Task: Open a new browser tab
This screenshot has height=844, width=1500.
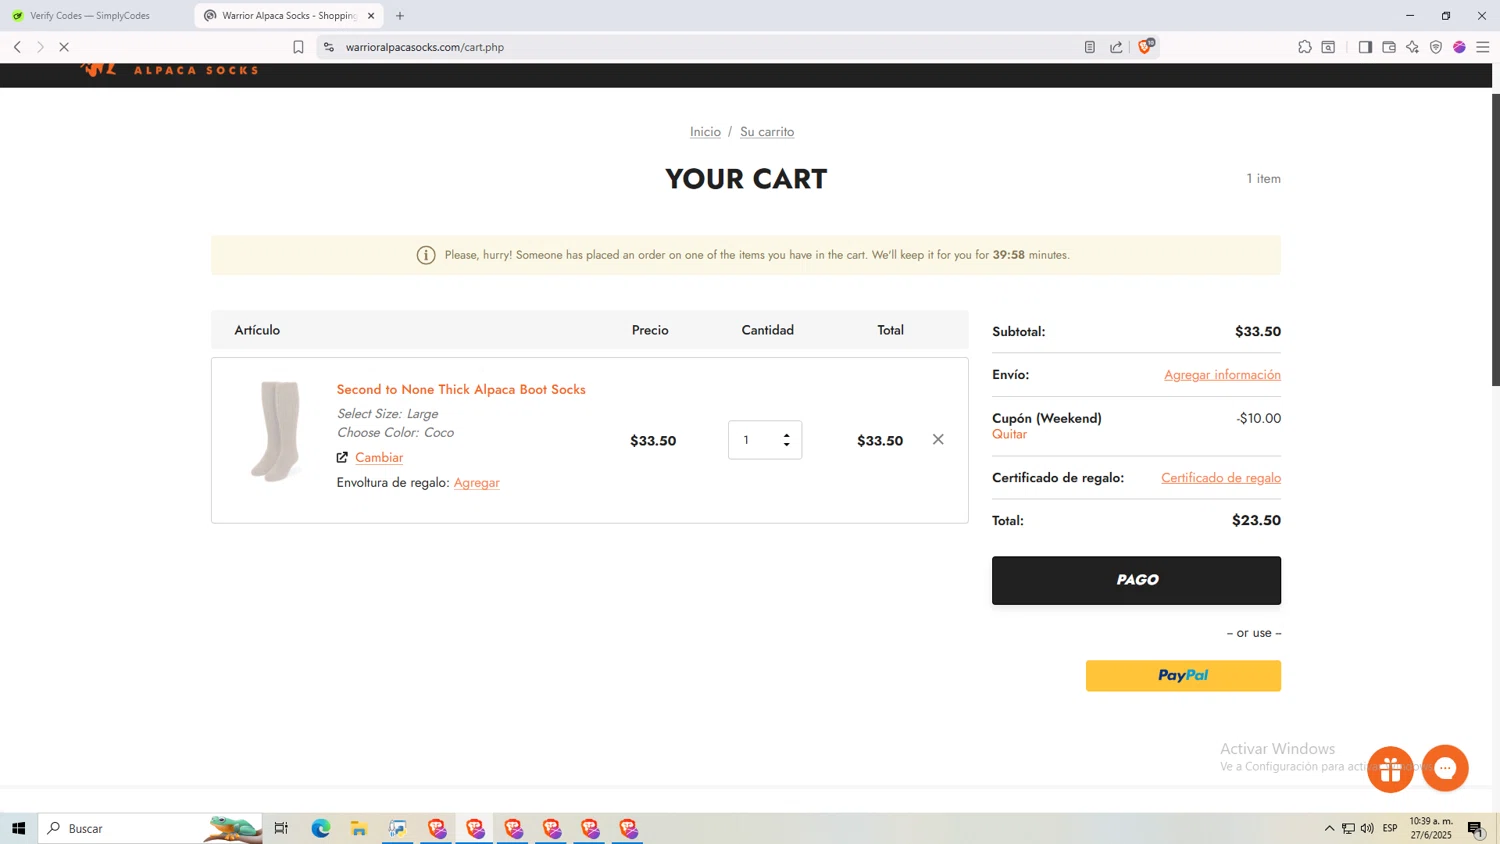Action: click(400, 16)
